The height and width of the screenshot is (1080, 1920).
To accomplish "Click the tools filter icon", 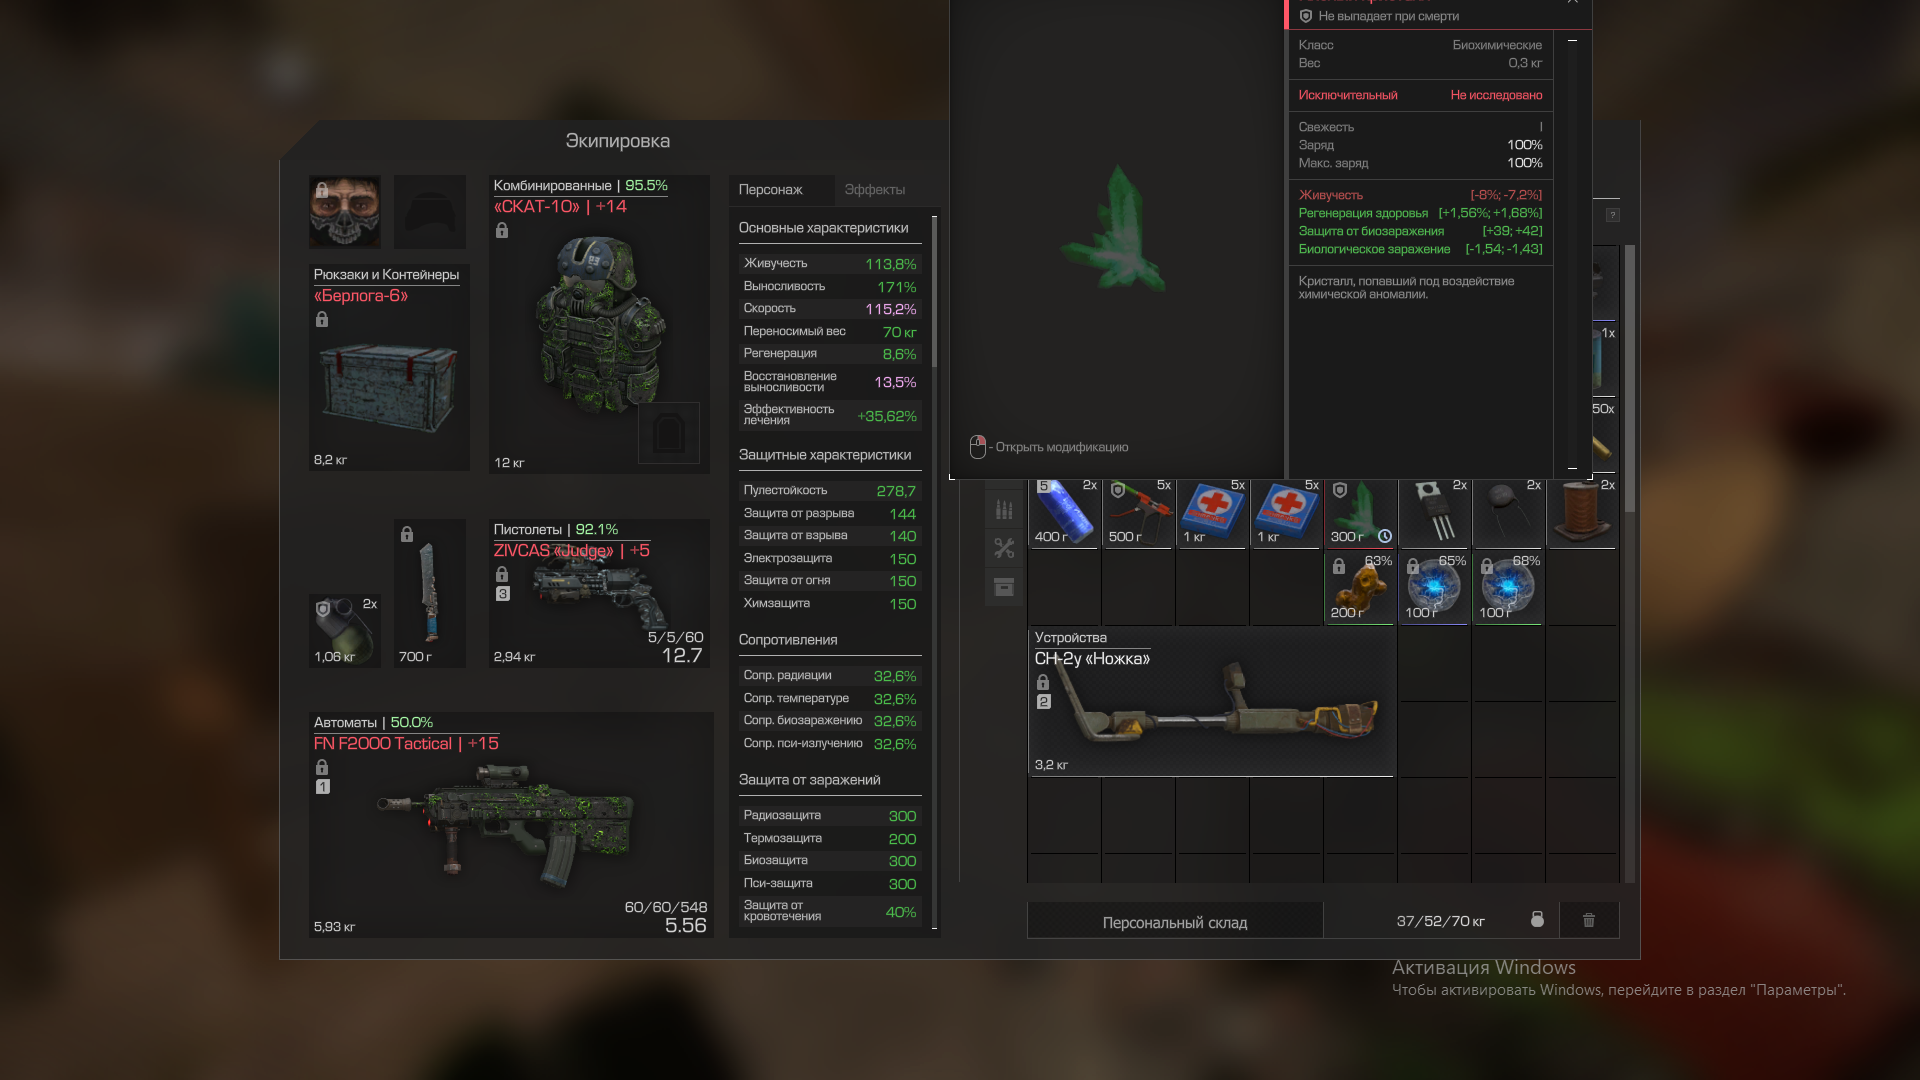I will (x=1004, y=548).
